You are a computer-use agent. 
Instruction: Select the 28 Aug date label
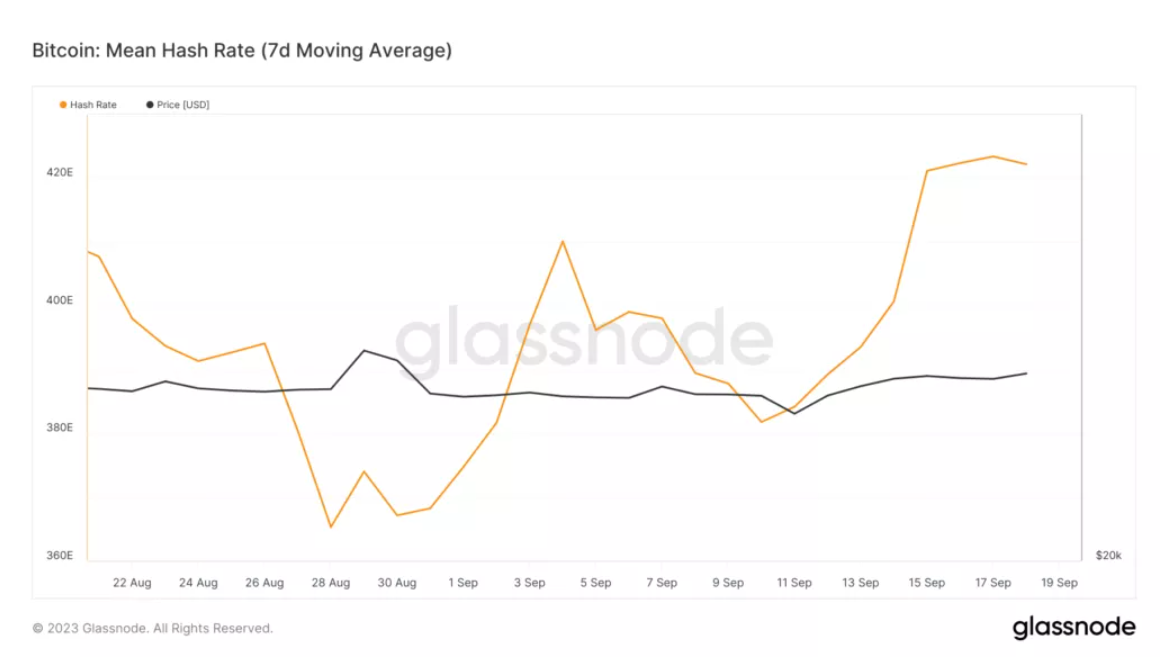coord(331,583)
